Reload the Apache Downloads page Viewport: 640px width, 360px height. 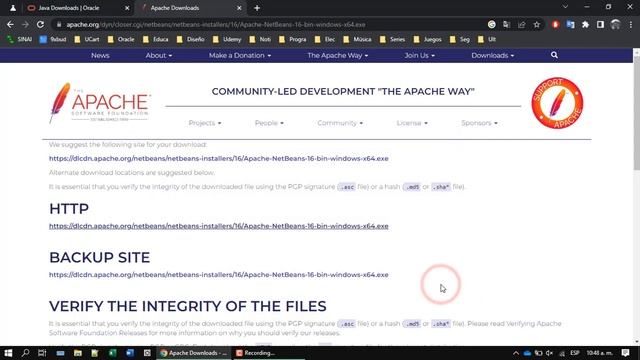(40, 24)
